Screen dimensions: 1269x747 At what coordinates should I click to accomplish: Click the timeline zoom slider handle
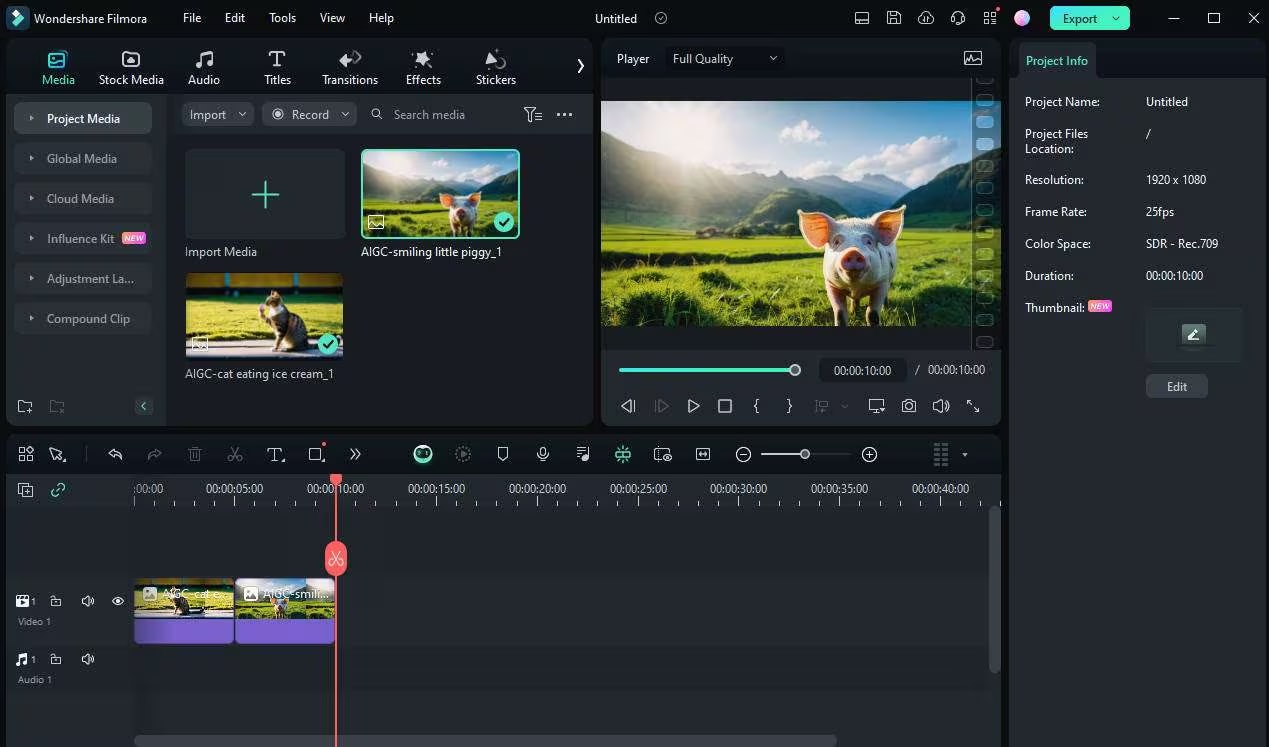805,454
